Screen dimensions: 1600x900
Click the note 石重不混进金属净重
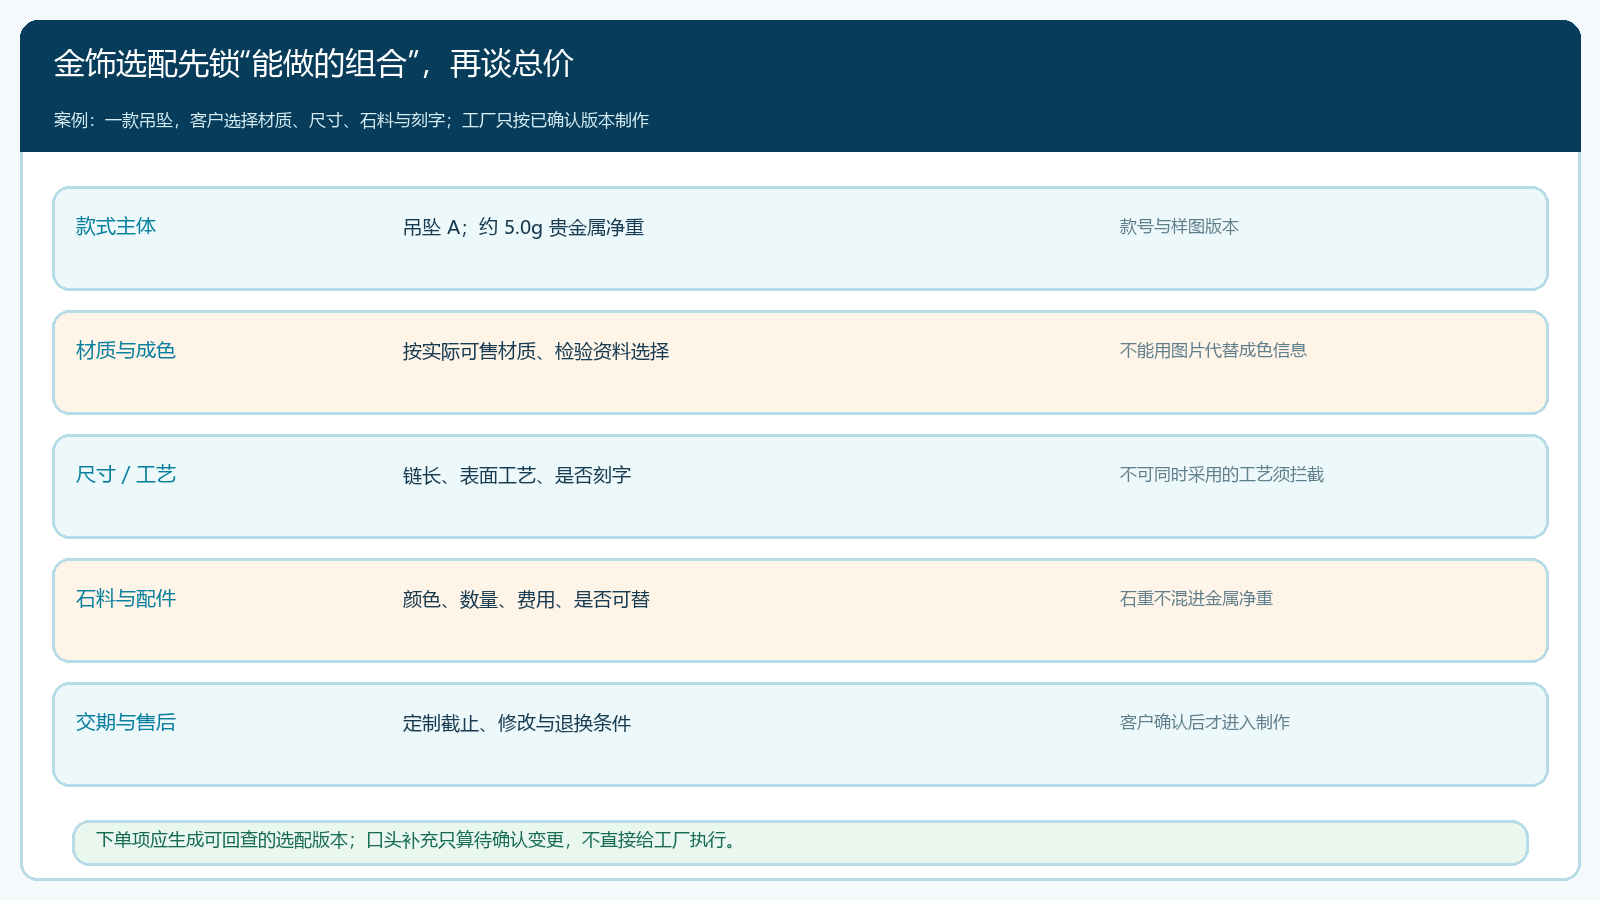(x=1196, y=598)
